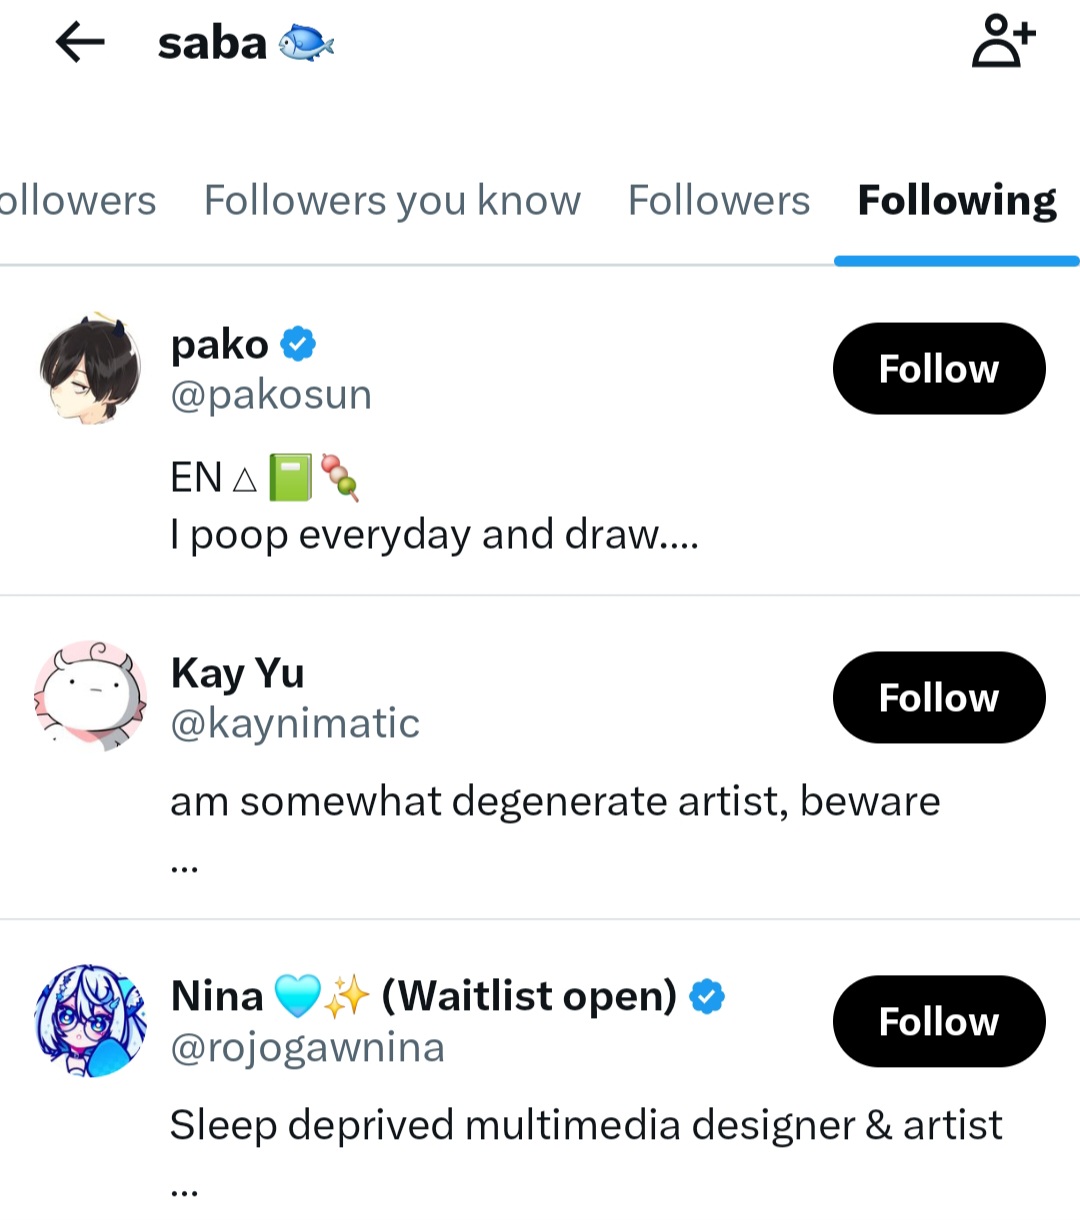Screen dimensions: 1080x1223
Task: Open pako's profile picture
Action: (90, 369)
